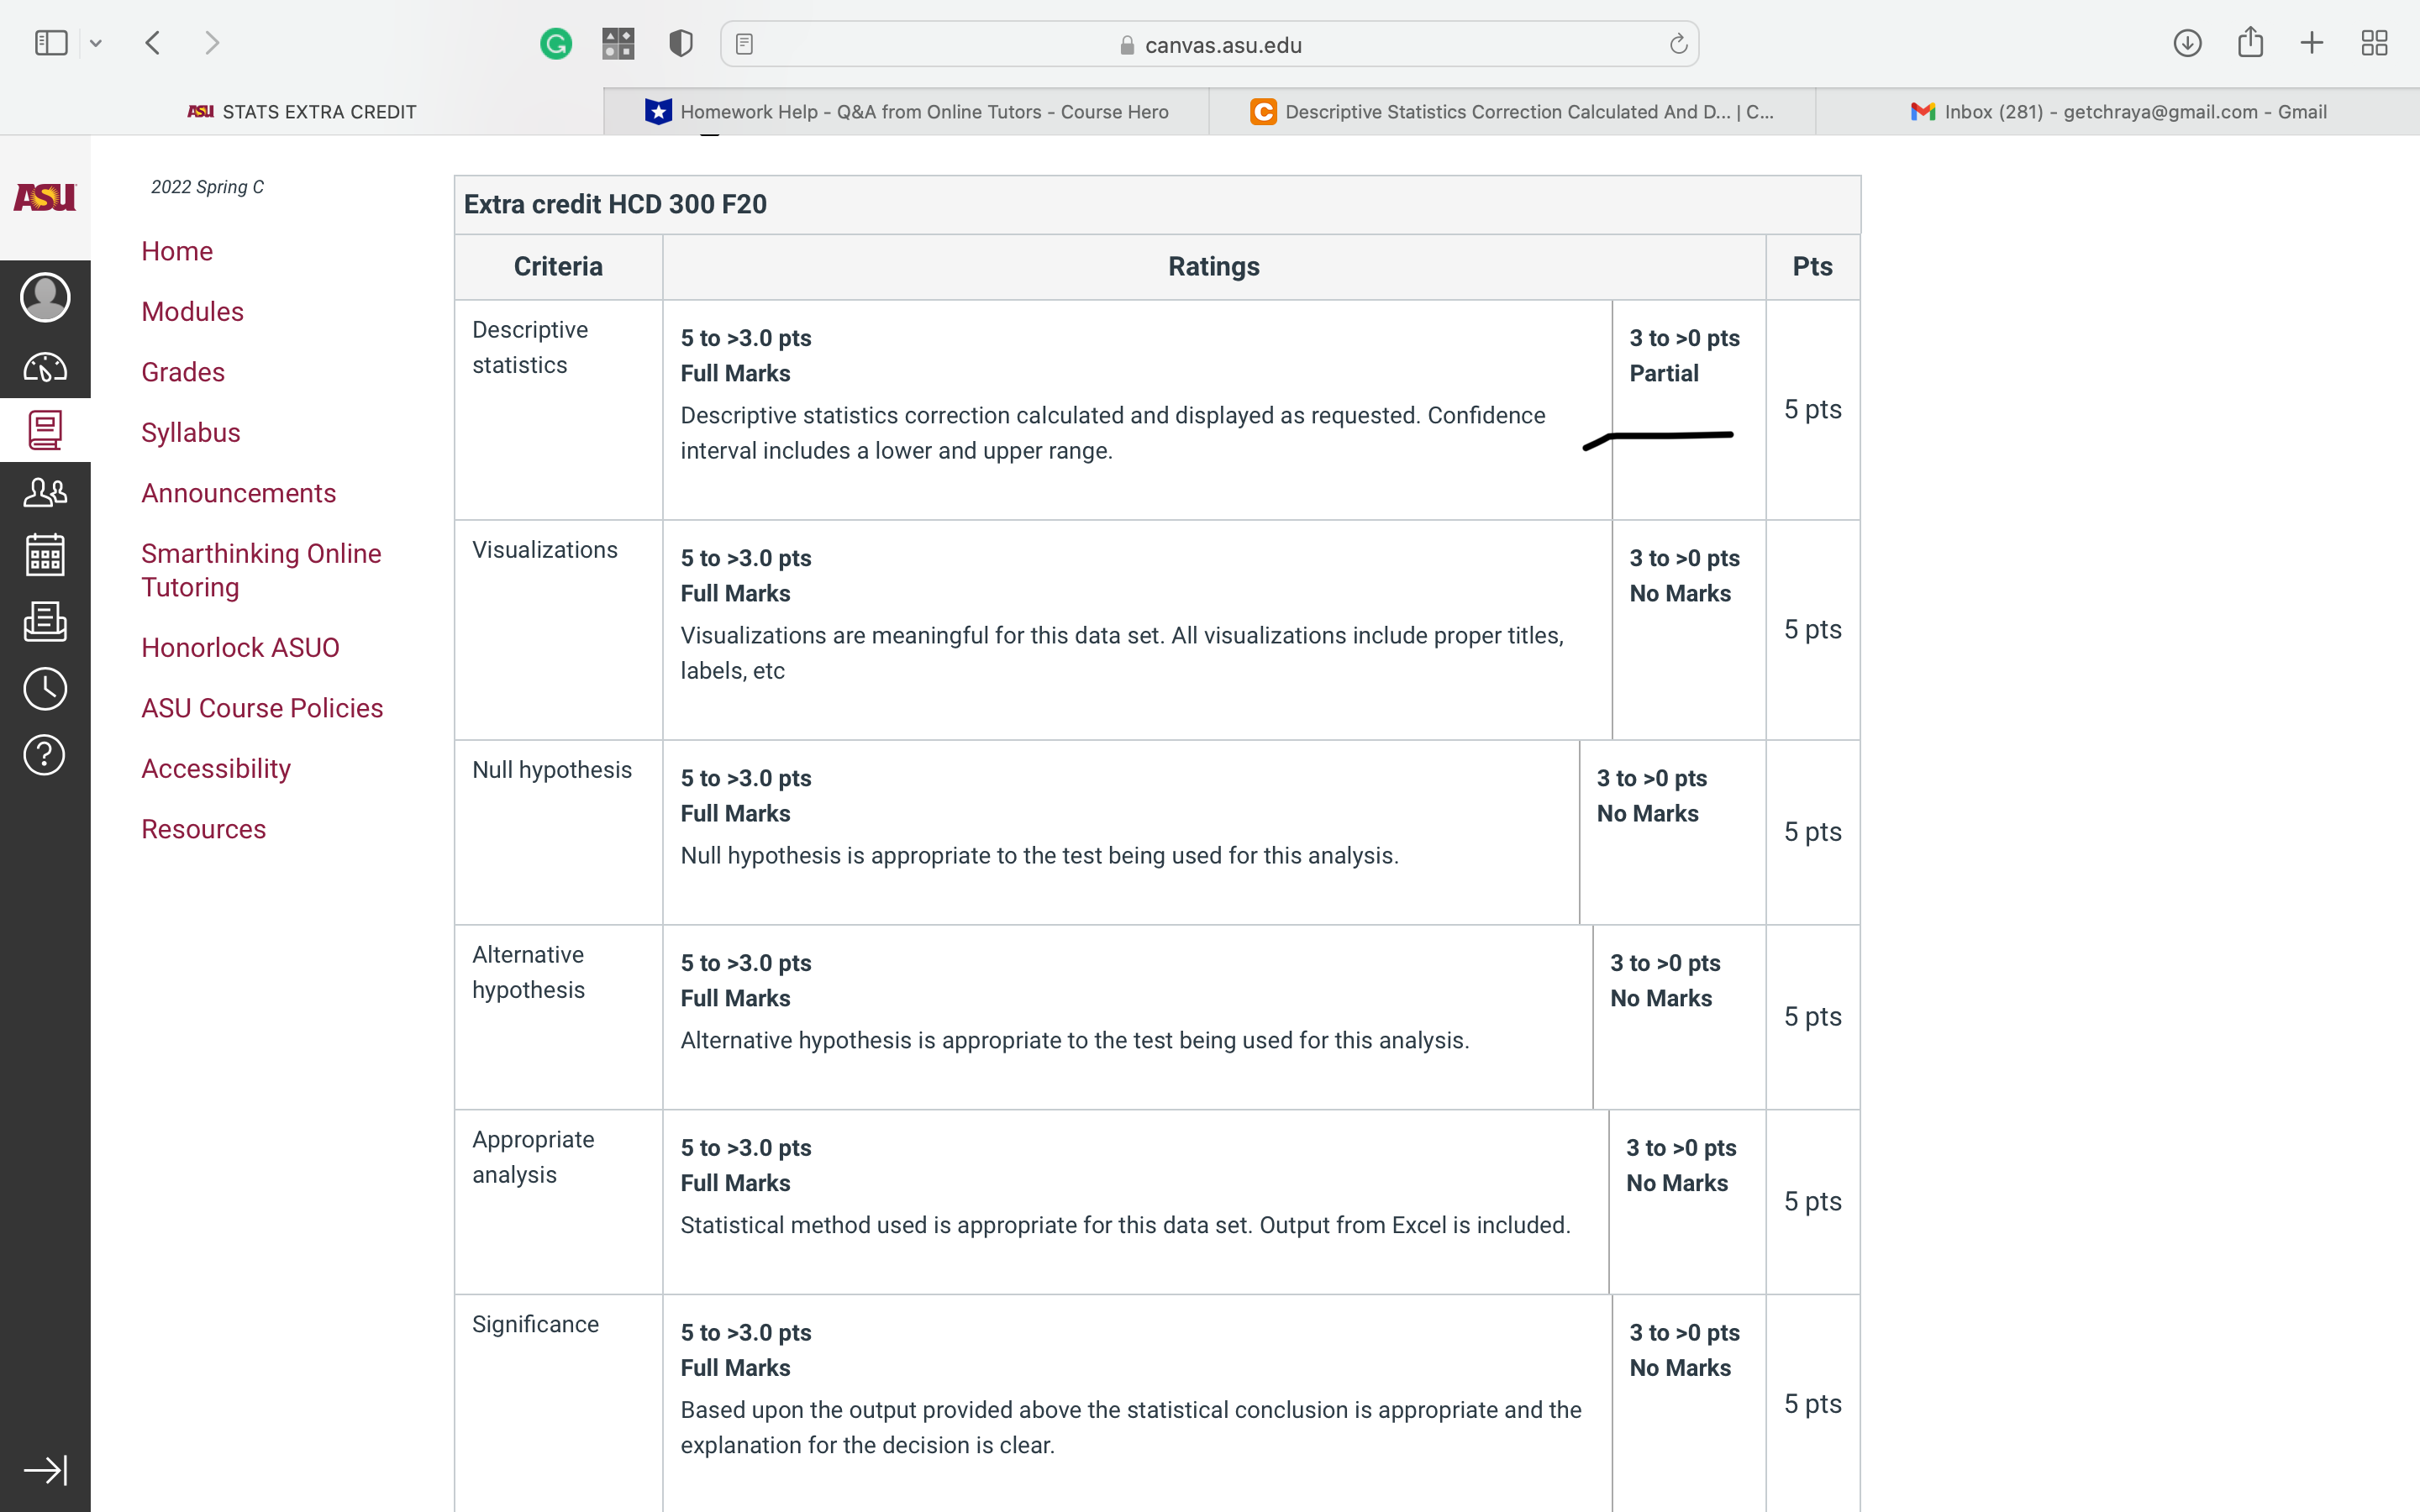
Task: Open the Groups people icon
Action: (45, 491)
